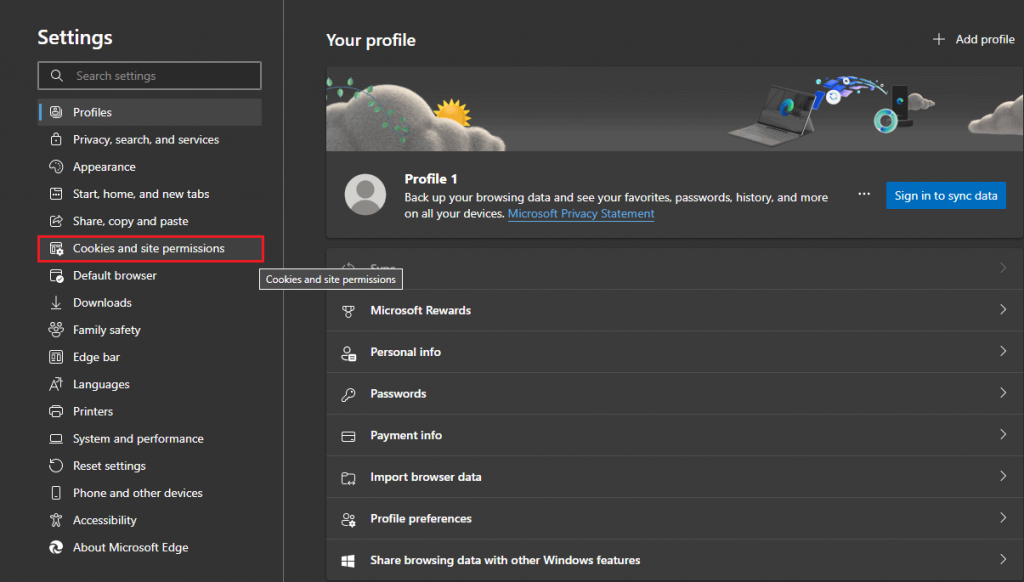1024x582 pixels.
Task: Select Accessibility settings label
Action: pyautogui.click(x=104, y=520)
